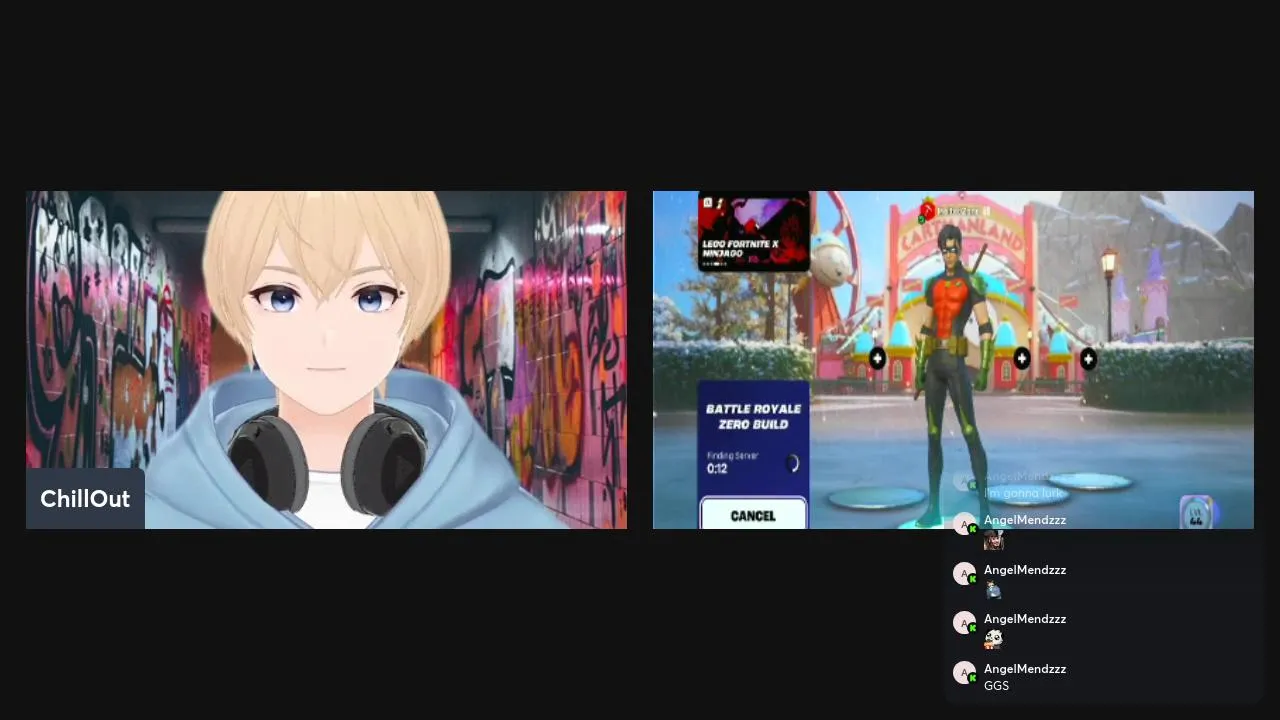
Task: Click avatar next to the GGS message
Action: coord(964,673)
